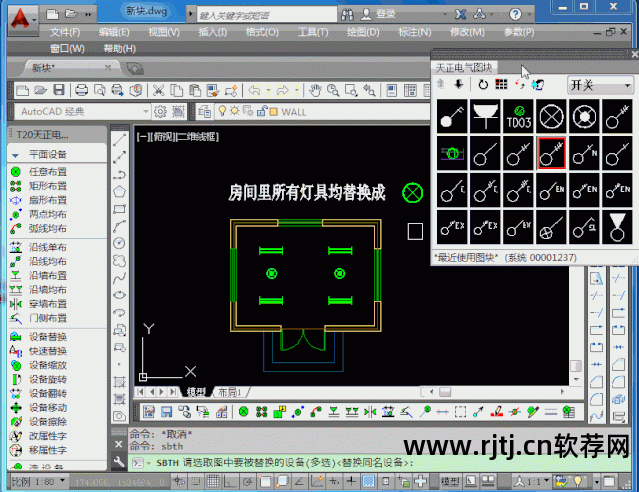Select 移属性字 command
The image size is (639, 492).
coord(48,450)
